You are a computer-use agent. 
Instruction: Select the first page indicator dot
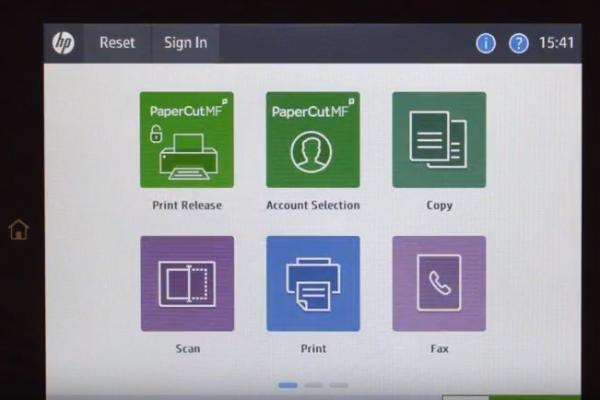pos(288,384)
